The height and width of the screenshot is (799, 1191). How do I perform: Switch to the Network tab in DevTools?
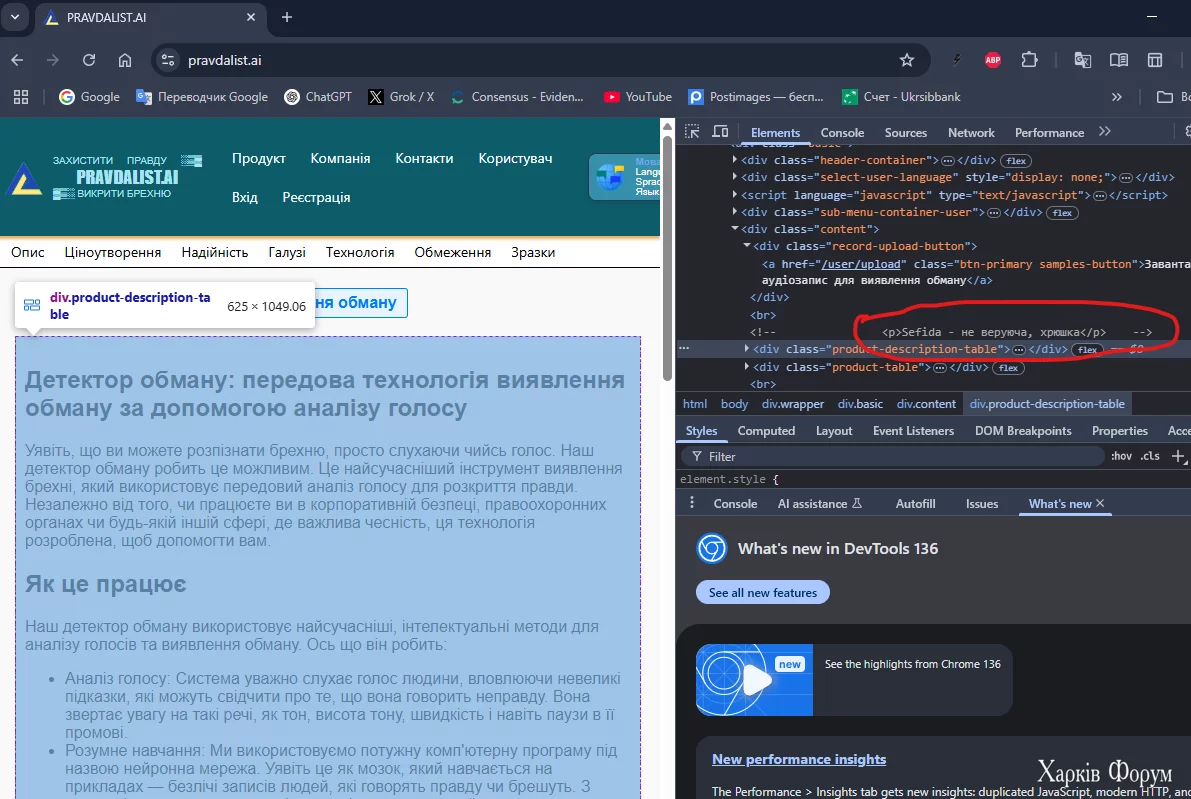point(970,131)
